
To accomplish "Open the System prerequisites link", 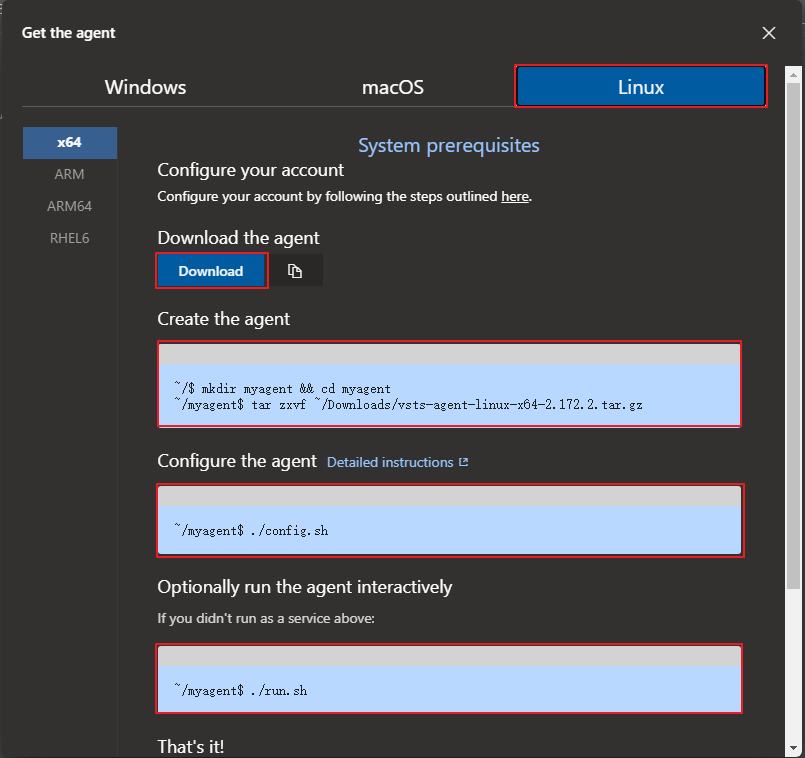I will 448,146.
